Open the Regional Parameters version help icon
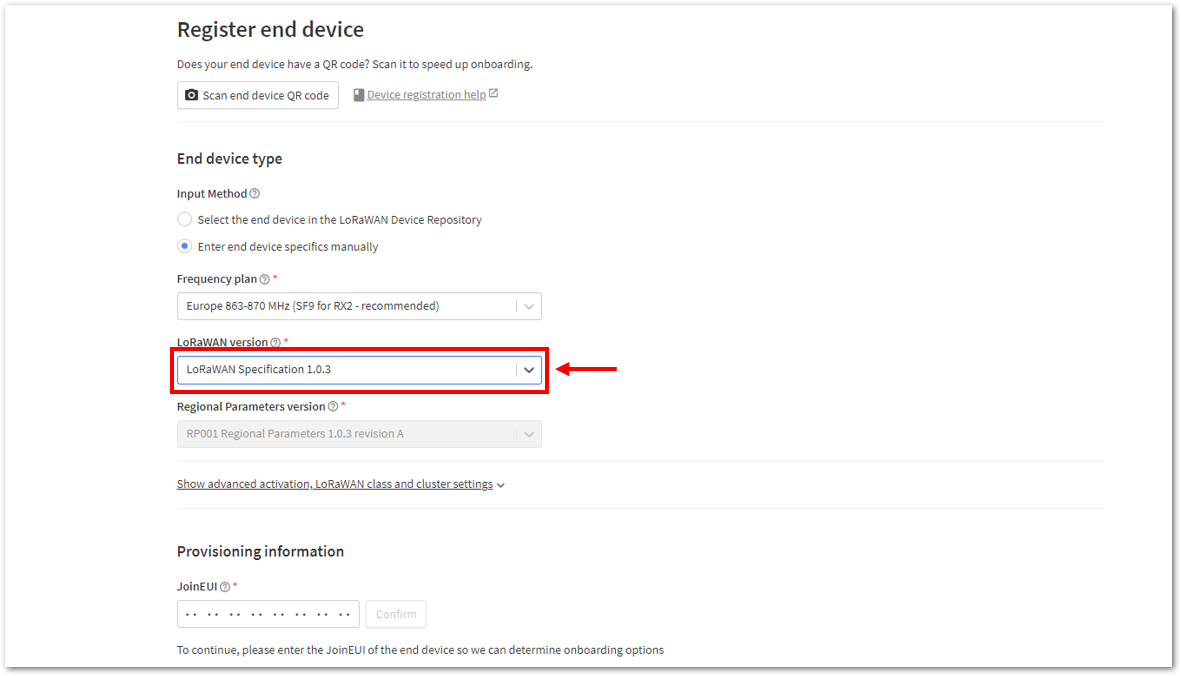 click(x=333, y=407)
